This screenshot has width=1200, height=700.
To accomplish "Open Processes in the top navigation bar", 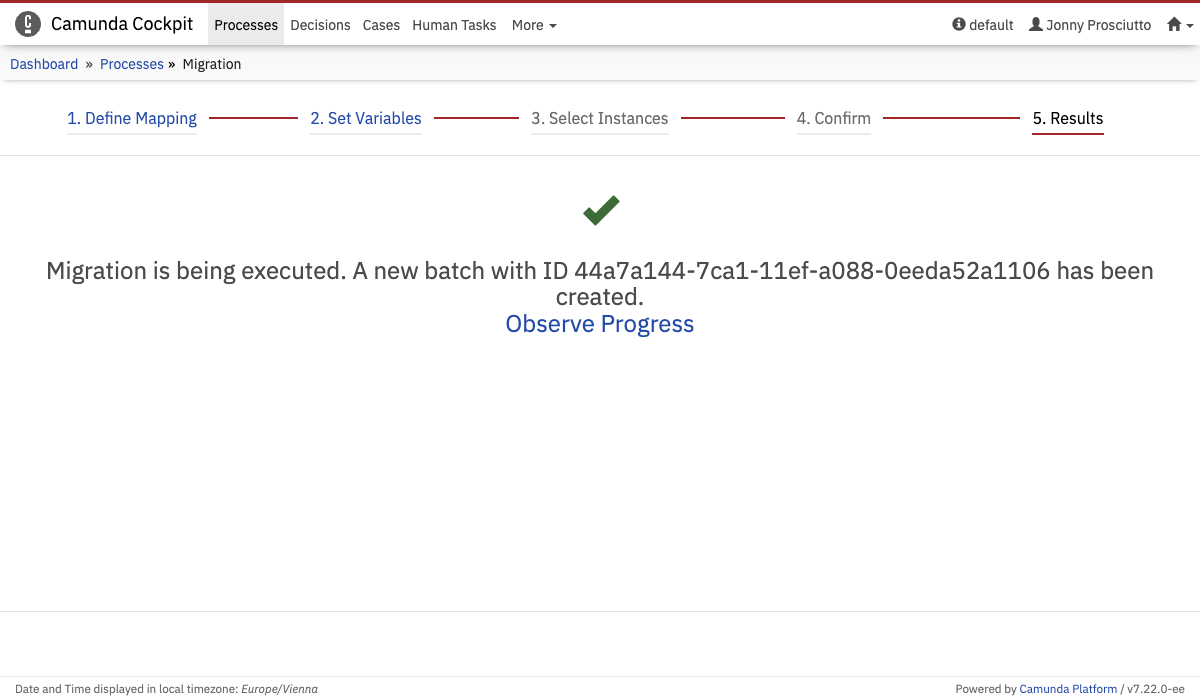I will [246, 25].
